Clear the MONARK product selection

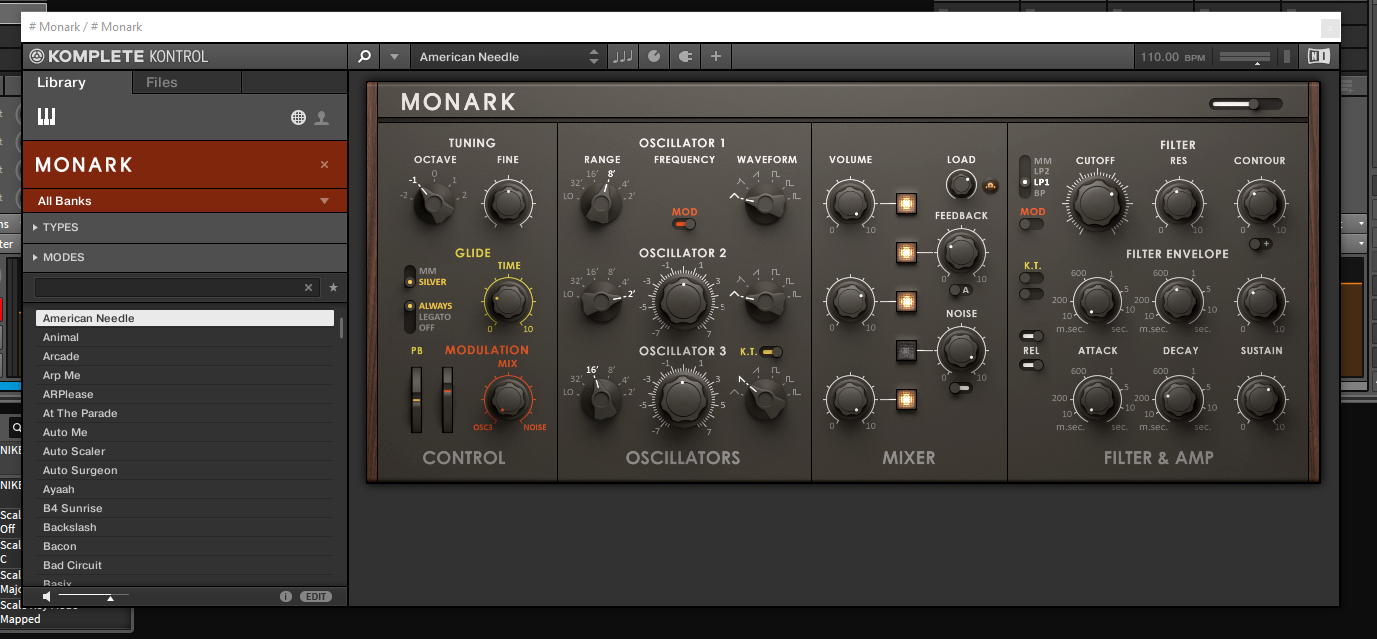pos(324,165)
